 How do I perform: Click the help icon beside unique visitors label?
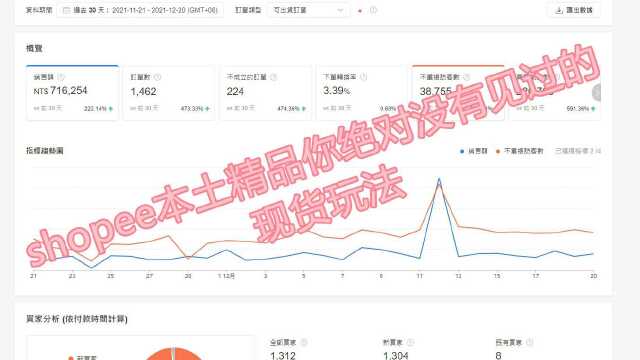click(467, 77)
